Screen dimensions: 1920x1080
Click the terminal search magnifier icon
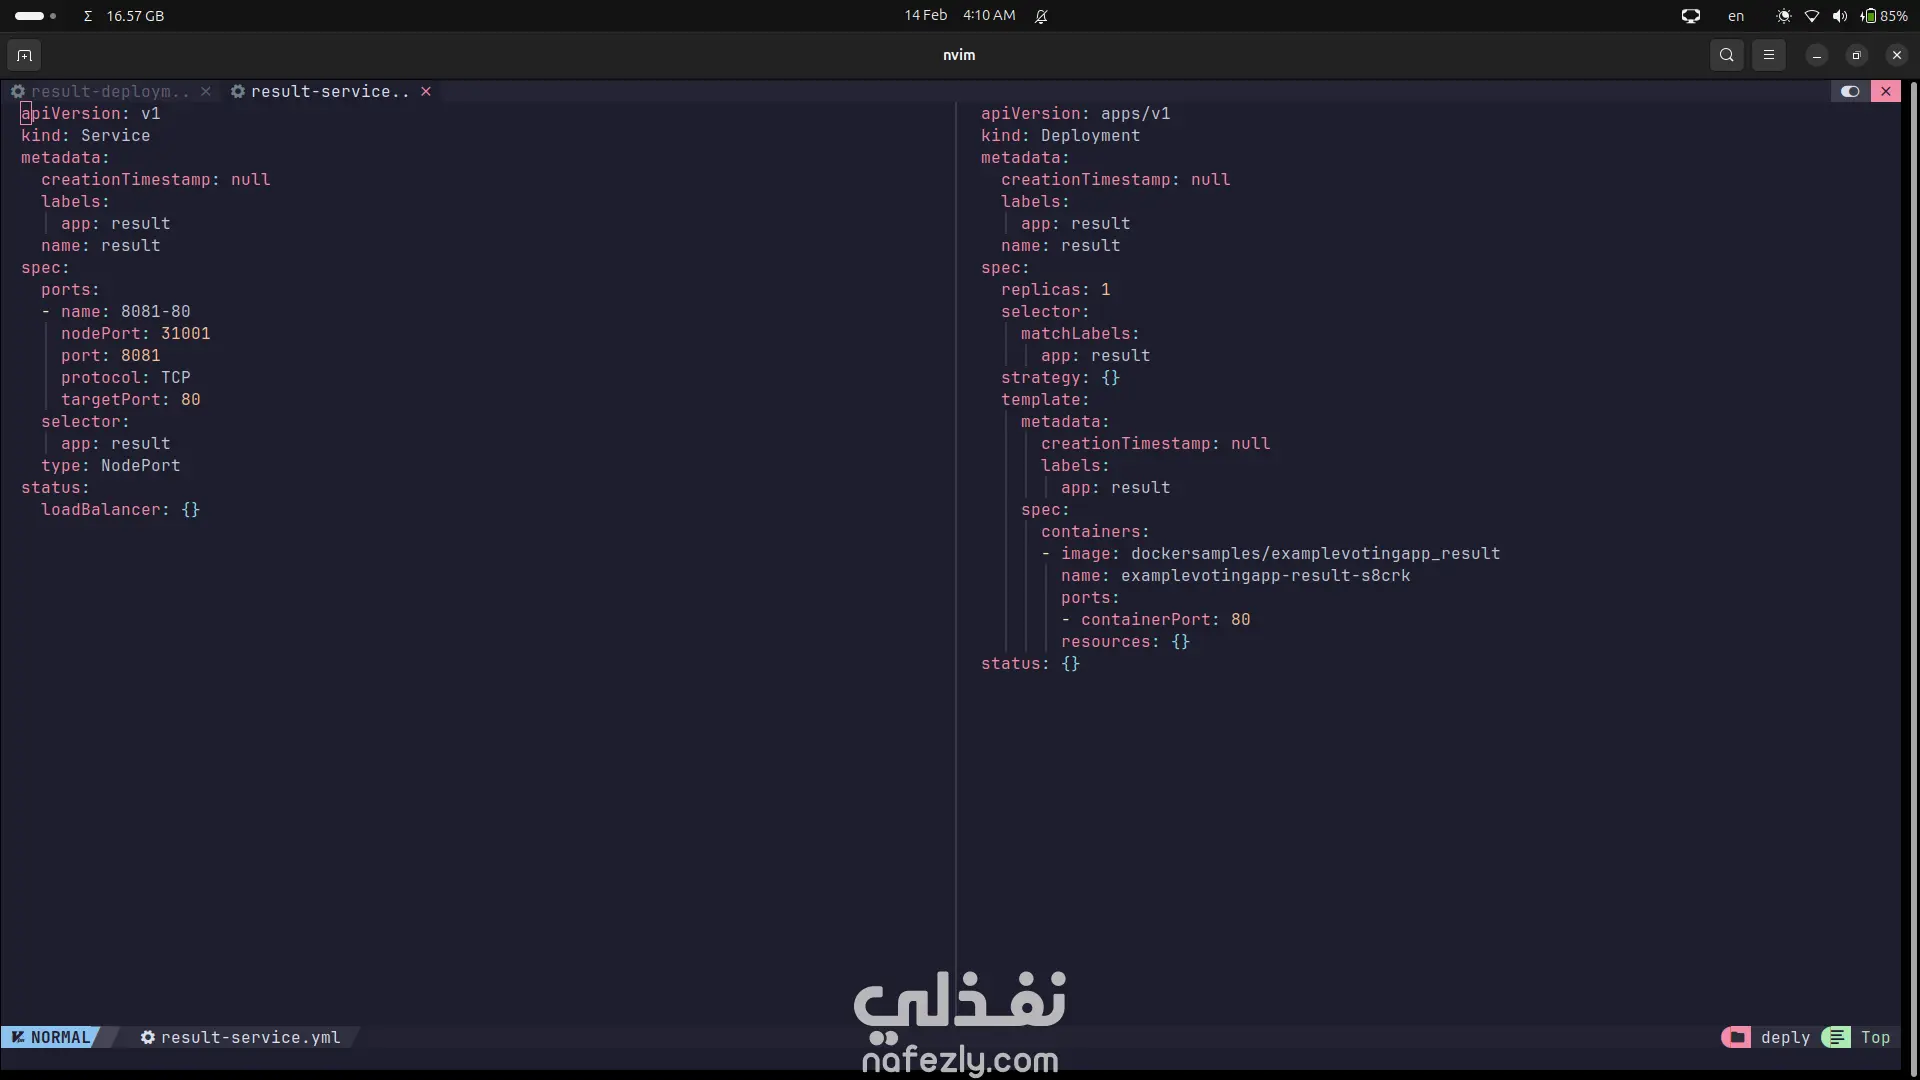[1726, 55]
